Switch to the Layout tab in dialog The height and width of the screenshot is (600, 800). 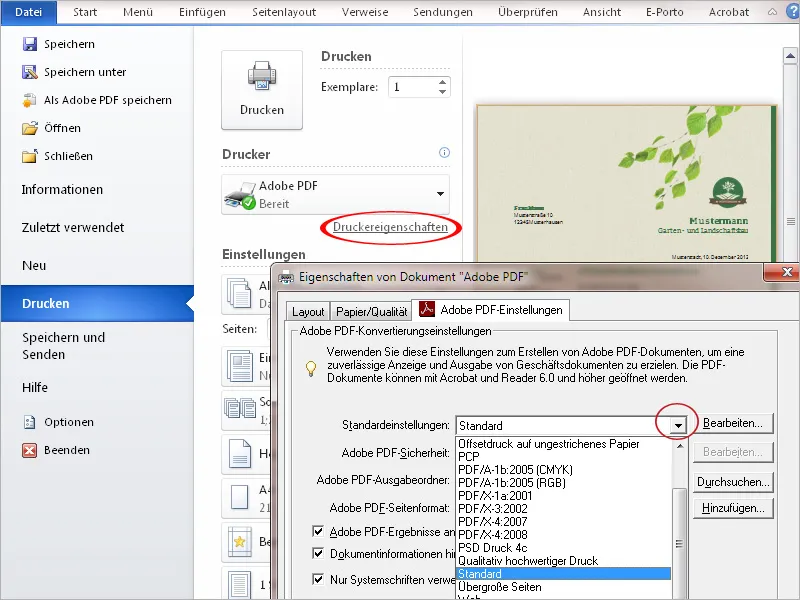308,311
